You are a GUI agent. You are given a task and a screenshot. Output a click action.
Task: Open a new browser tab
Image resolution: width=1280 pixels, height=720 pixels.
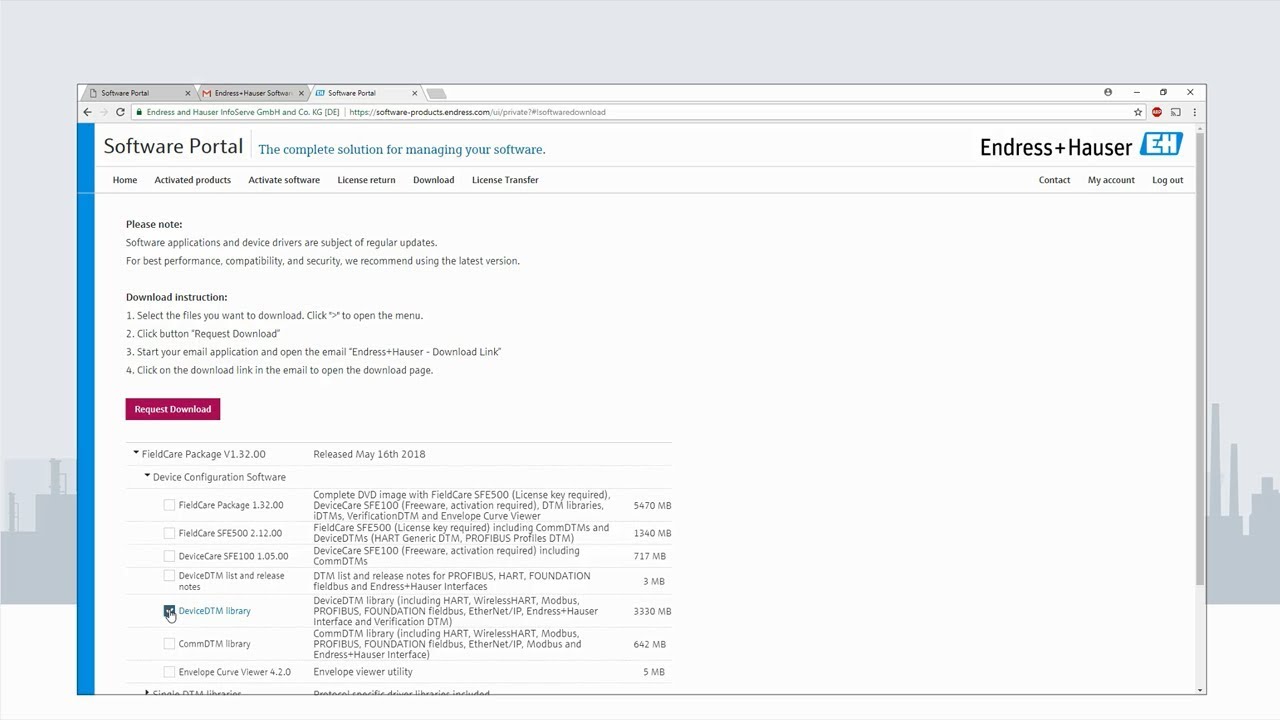coord(436,93)
